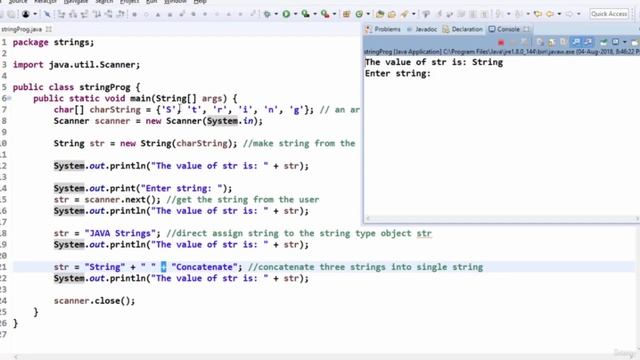
Task: Click the 'Enter string:' prompt in Console
Action: tap(398, 73)
